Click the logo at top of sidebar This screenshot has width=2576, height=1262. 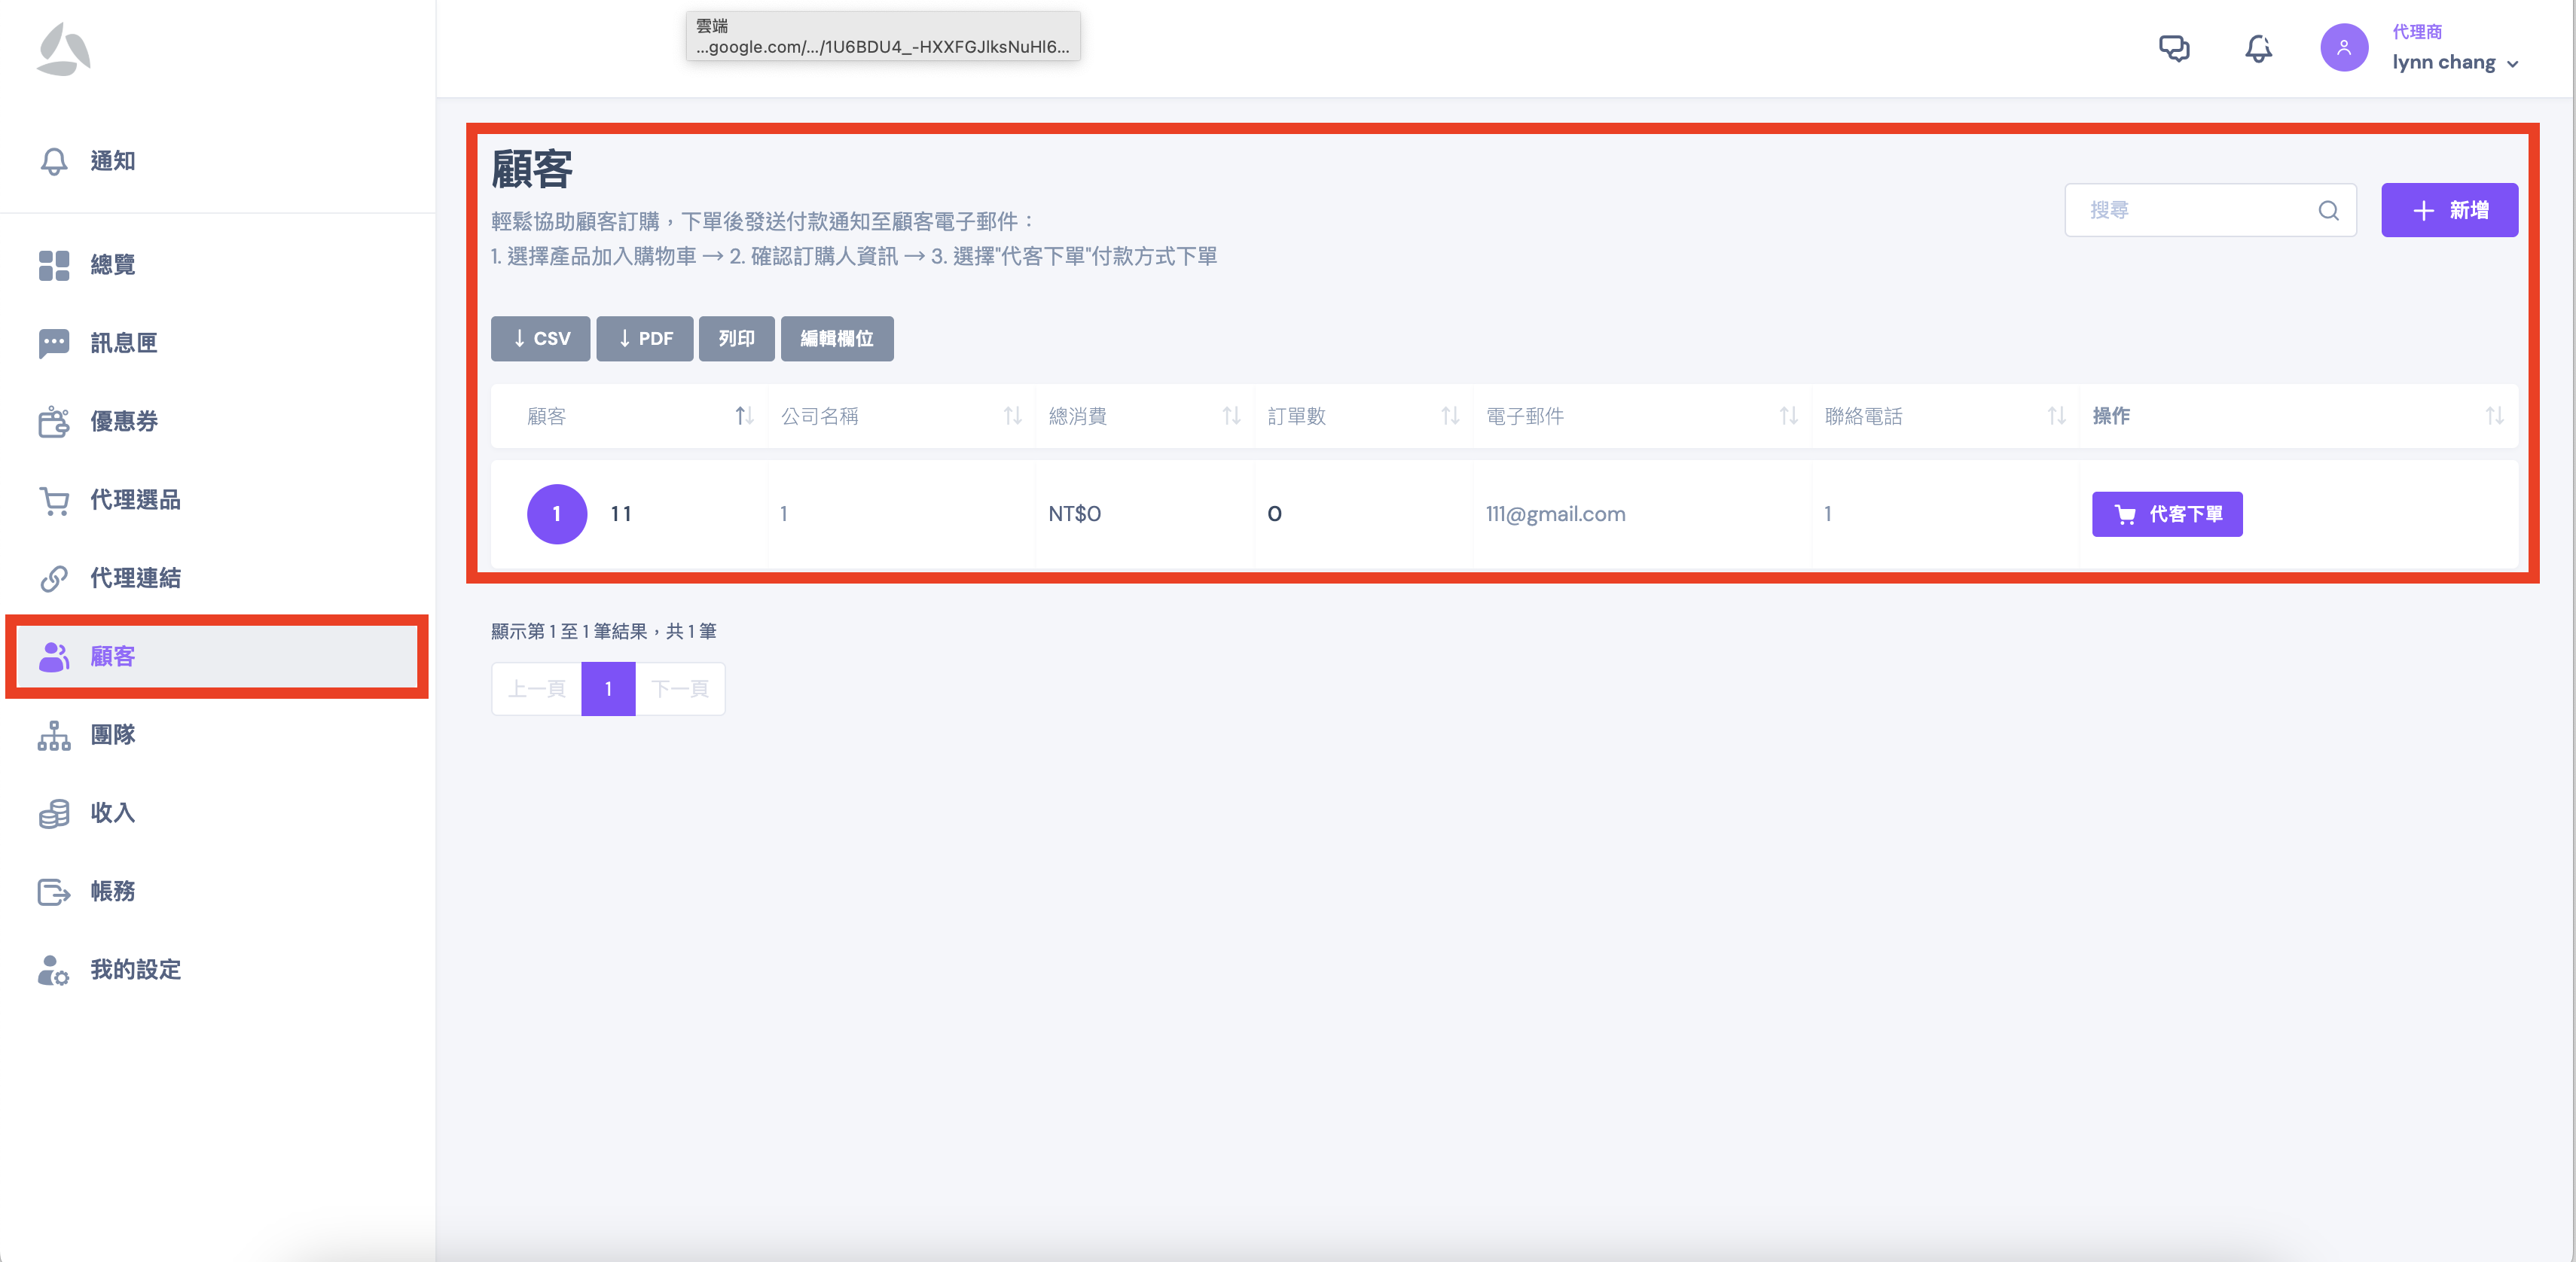[63, 50]
